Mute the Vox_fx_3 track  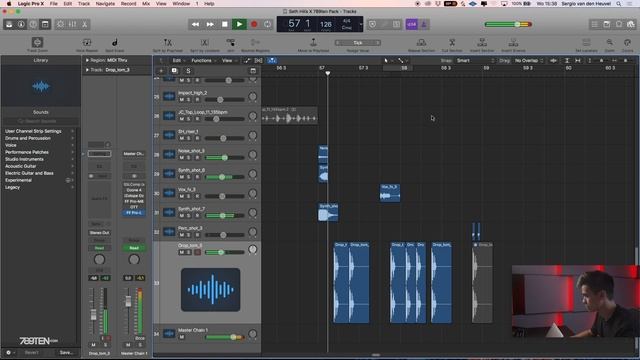click(x=182, y=196)
